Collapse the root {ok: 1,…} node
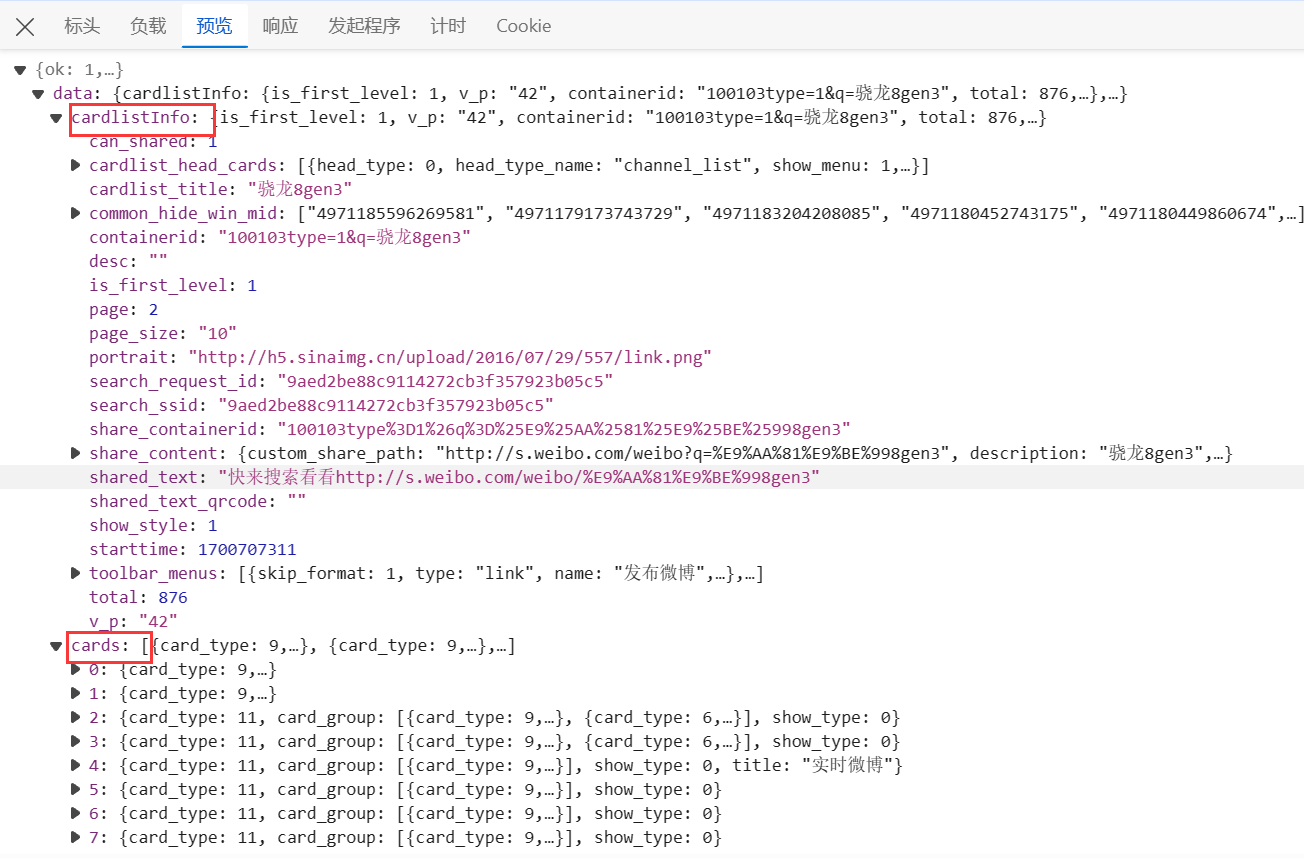 point(20,70)
